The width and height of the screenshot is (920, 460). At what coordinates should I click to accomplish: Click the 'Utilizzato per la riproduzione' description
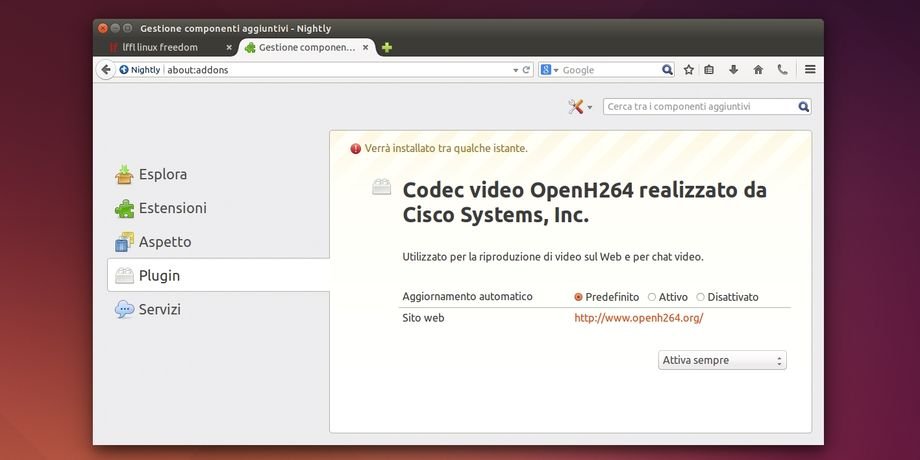pyautogui.click(x=553, y=257)
